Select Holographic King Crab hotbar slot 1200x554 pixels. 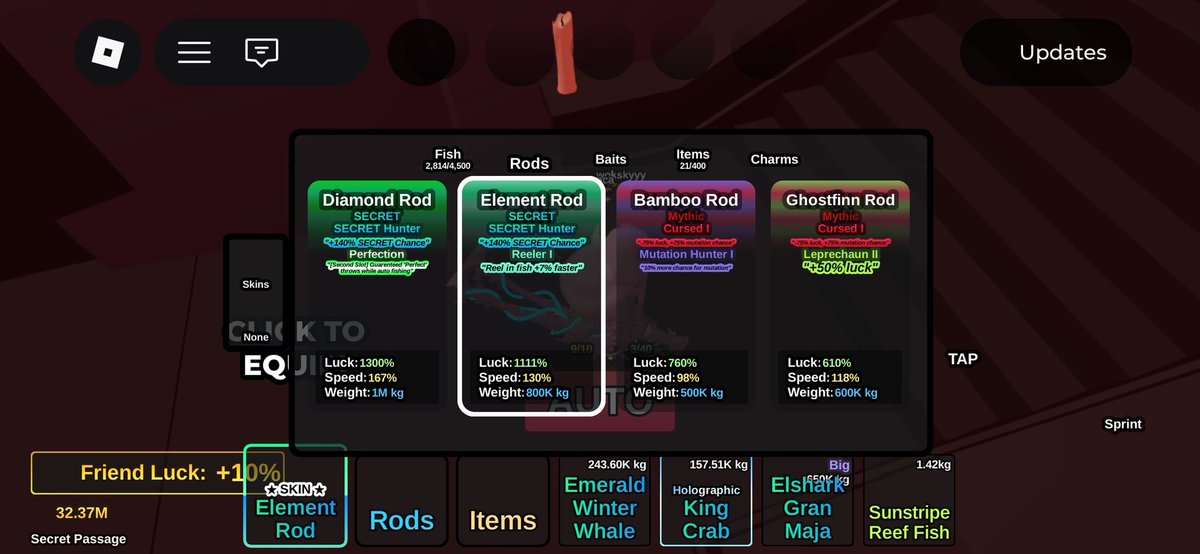tap(706, 501)
